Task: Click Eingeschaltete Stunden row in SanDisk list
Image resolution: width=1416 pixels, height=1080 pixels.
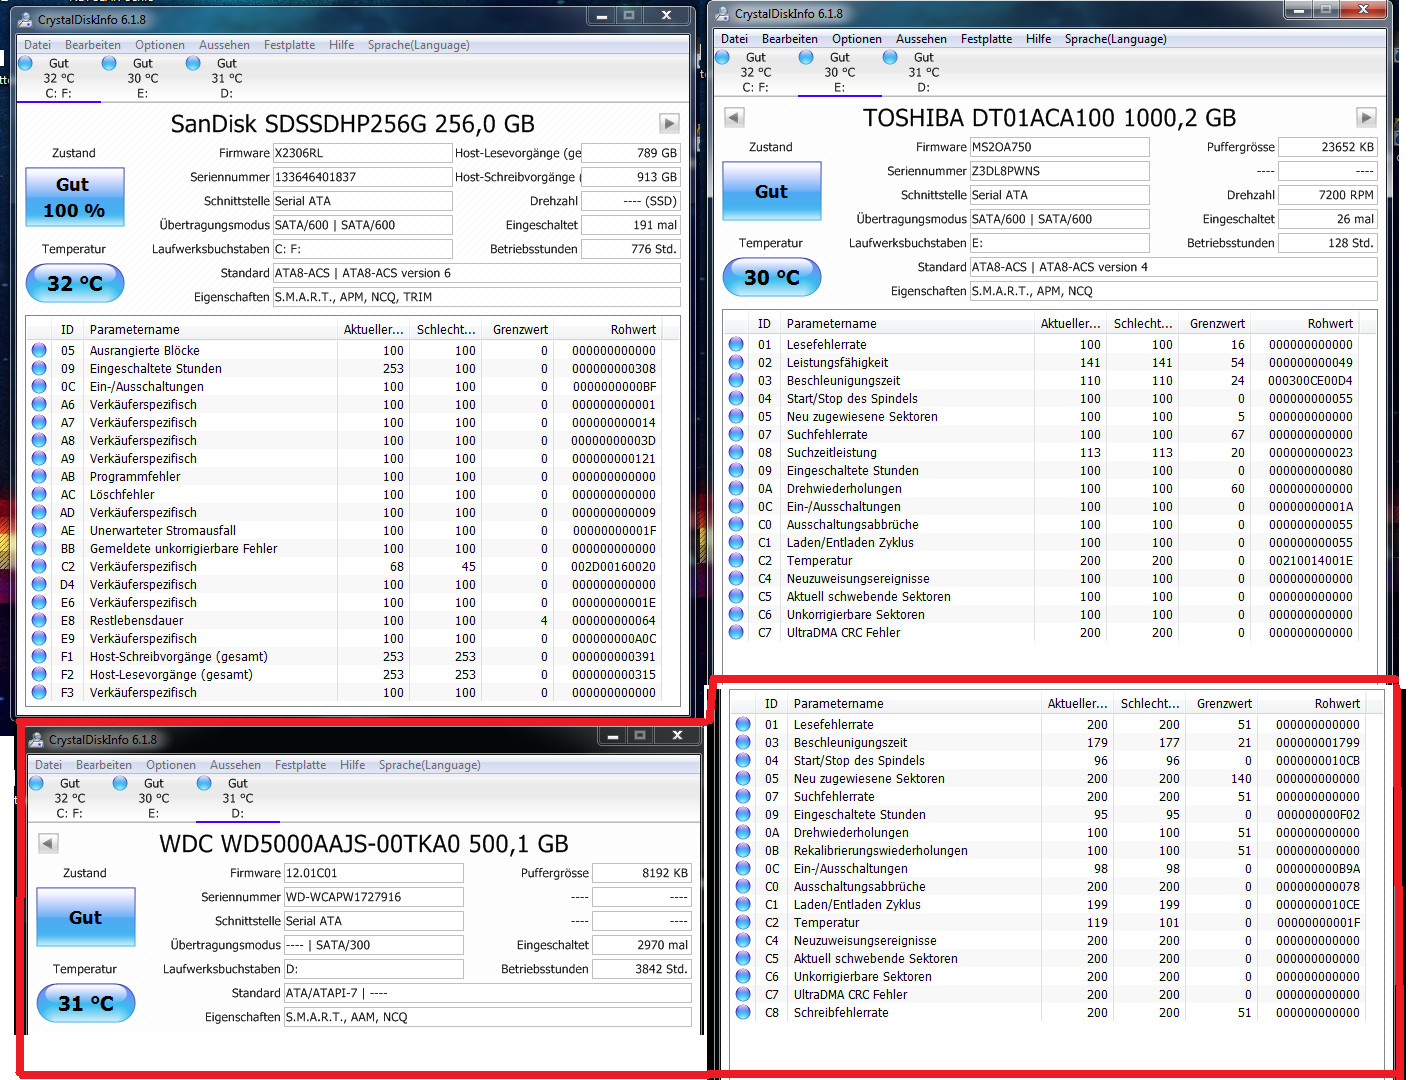Action: point(346,368)
